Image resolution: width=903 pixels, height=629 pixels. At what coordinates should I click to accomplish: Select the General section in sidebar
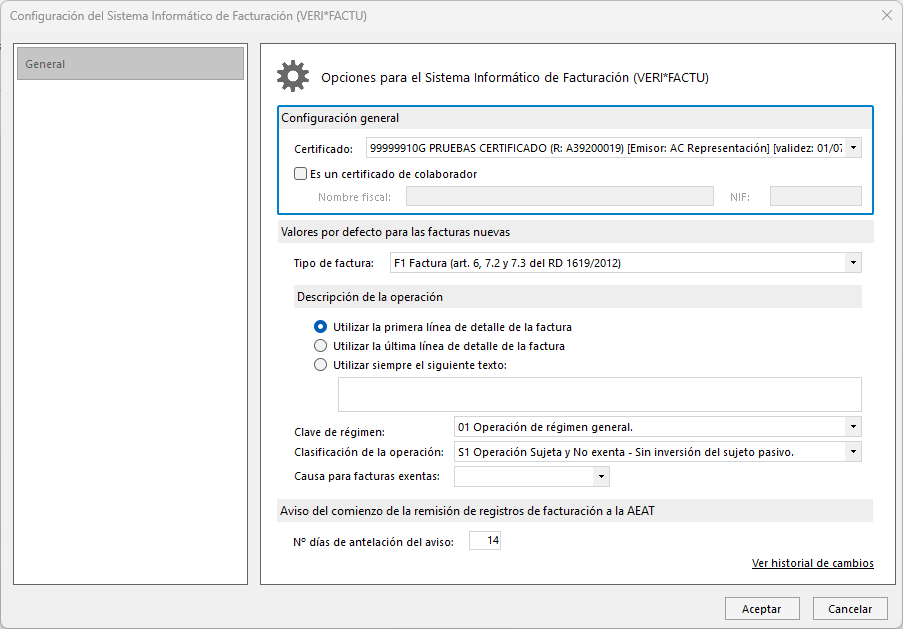tap(130, 63)
